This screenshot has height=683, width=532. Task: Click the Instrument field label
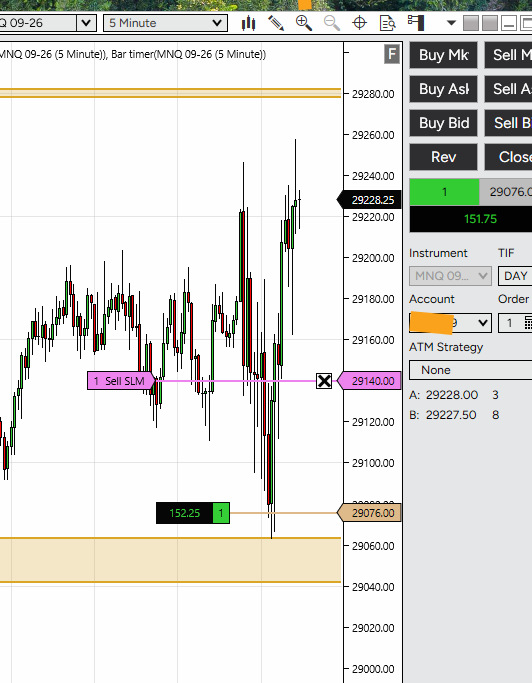tap(438, 253)
